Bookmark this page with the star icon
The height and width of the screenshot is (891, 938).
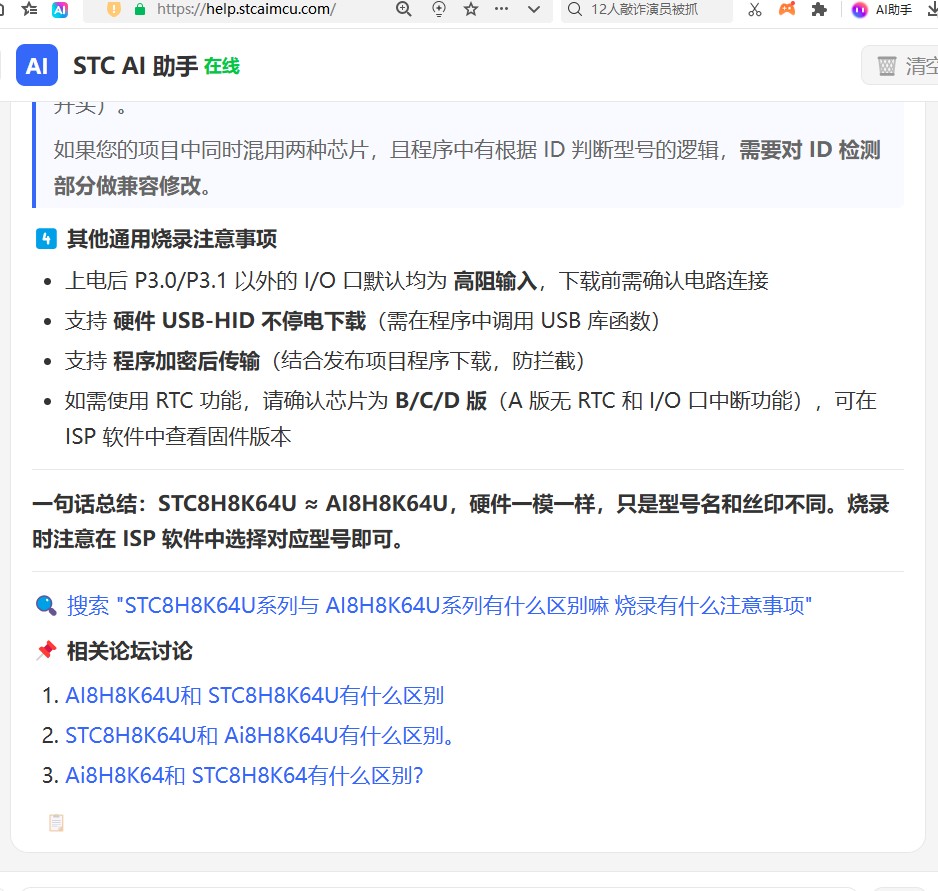coord(471,9)
